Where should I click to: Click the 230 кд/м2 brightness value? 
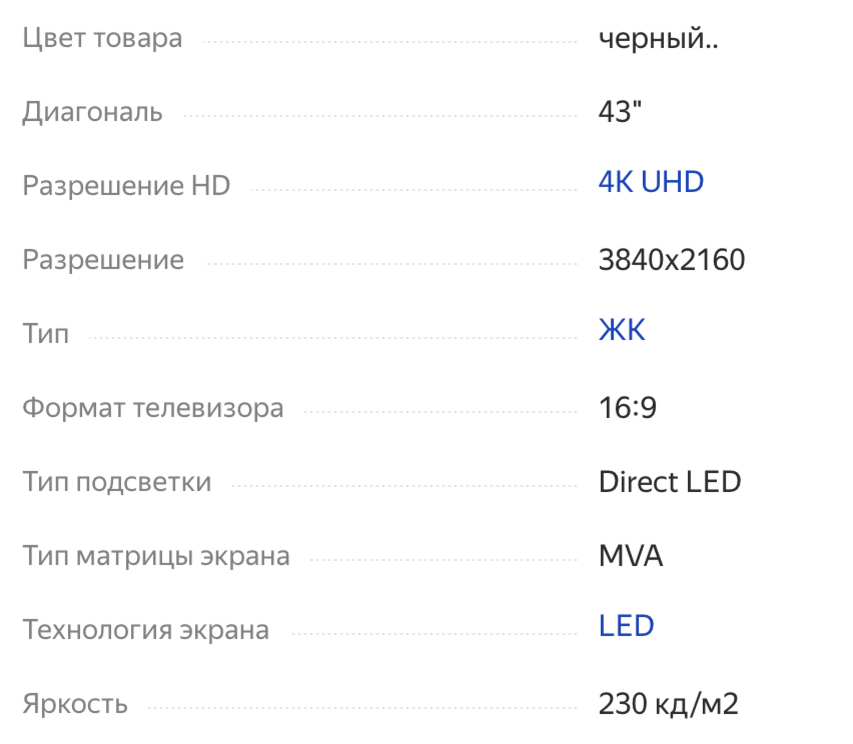point(668,704)
